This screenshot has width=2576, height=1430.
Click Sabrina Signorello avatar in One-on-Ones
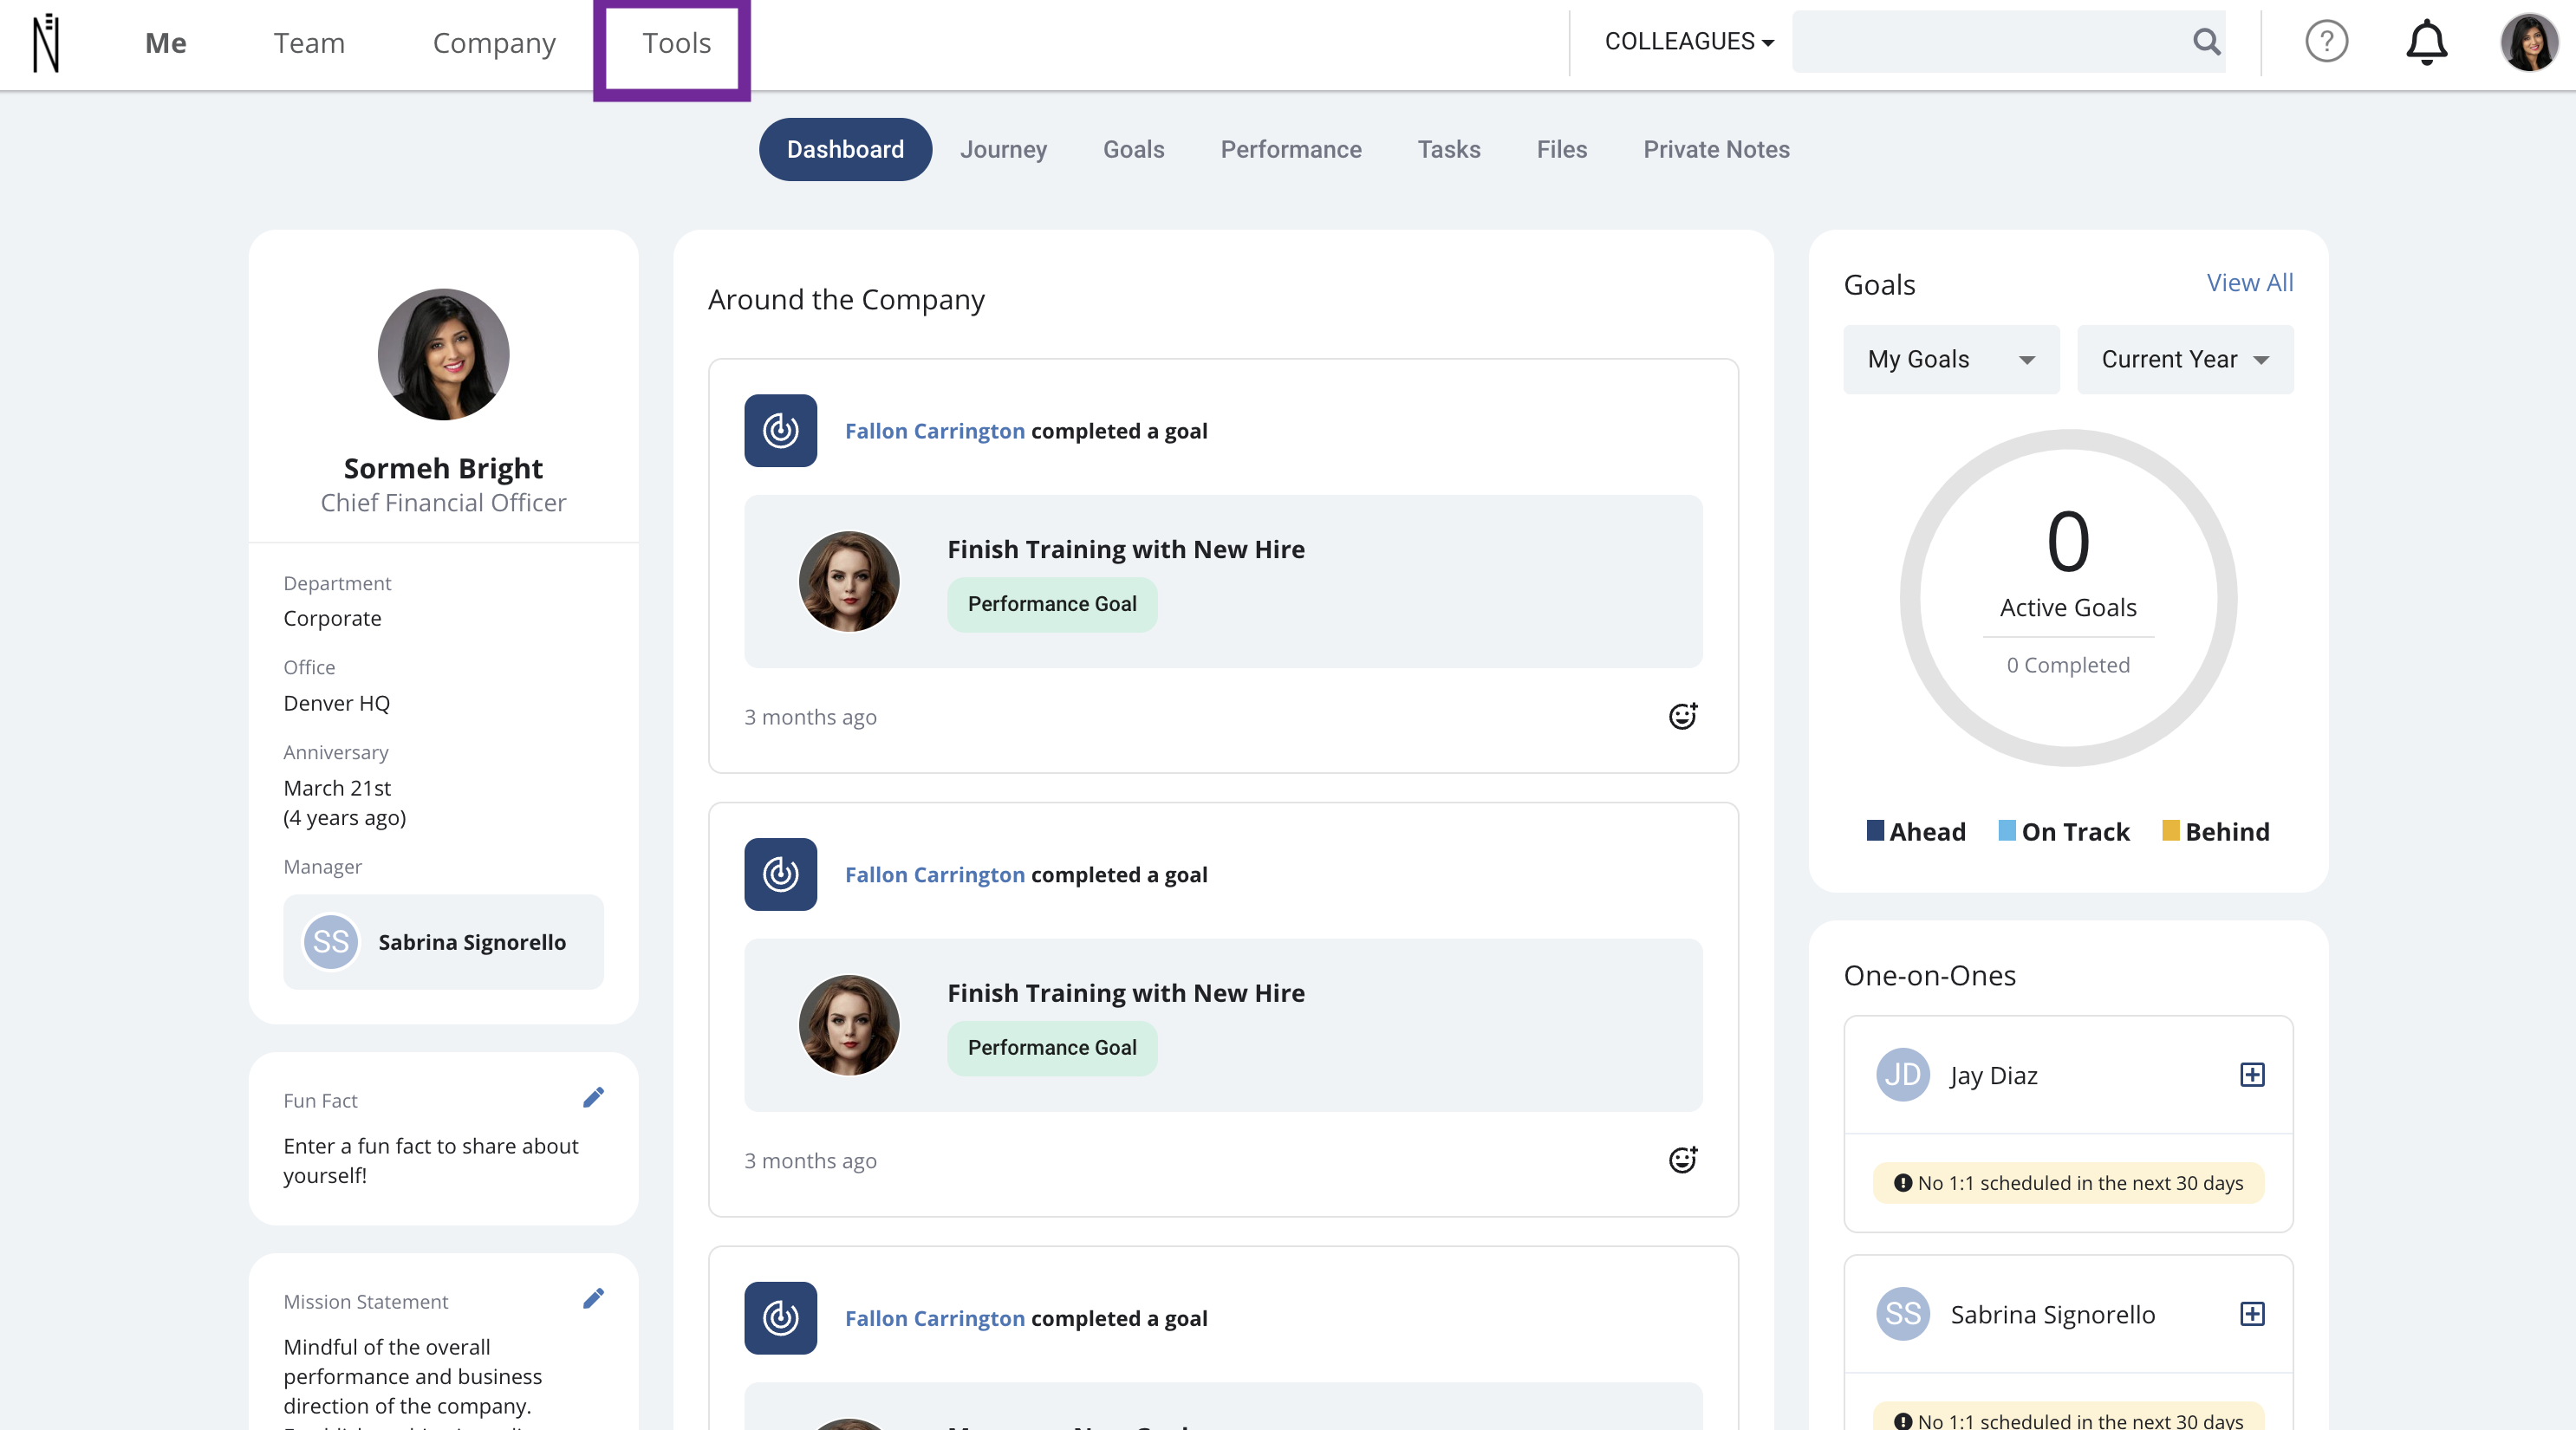coord(1903,1314)
